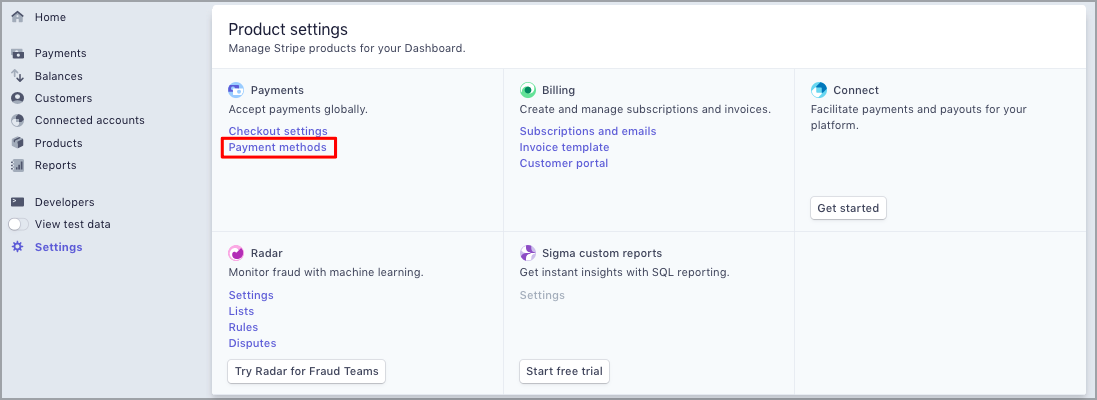Image resolution: width=1097 pixels, height=400 pixels.
Task: Click the Reports chart icon
Action: coord(17,165)
